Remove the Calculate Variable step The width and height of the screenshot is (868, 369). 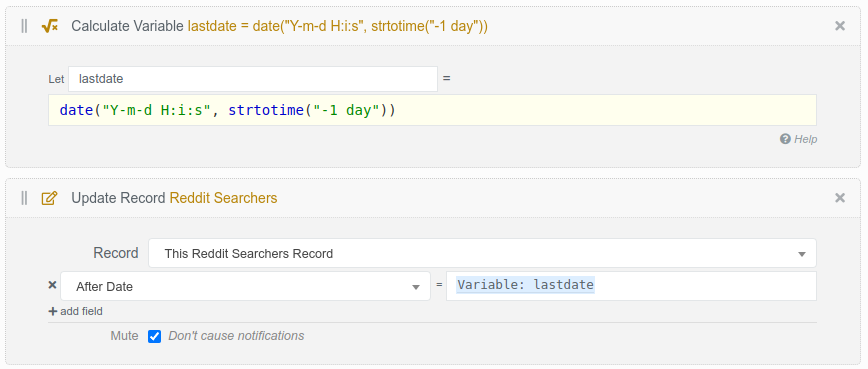click(x=840, y=25)
